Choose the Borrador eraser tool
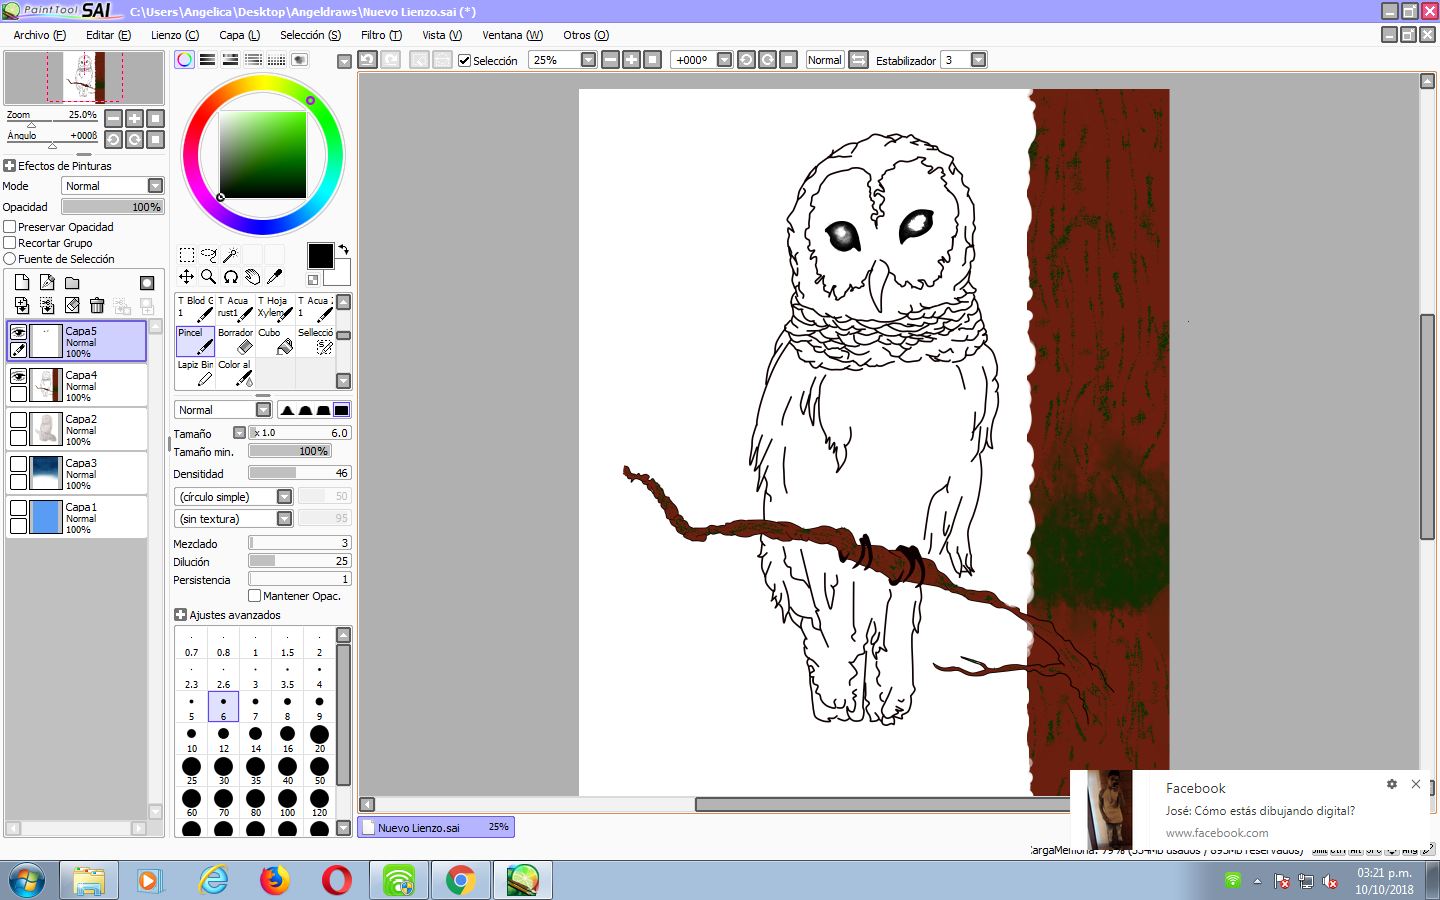Screen dimensions: 1440x900 pos(235,341)
